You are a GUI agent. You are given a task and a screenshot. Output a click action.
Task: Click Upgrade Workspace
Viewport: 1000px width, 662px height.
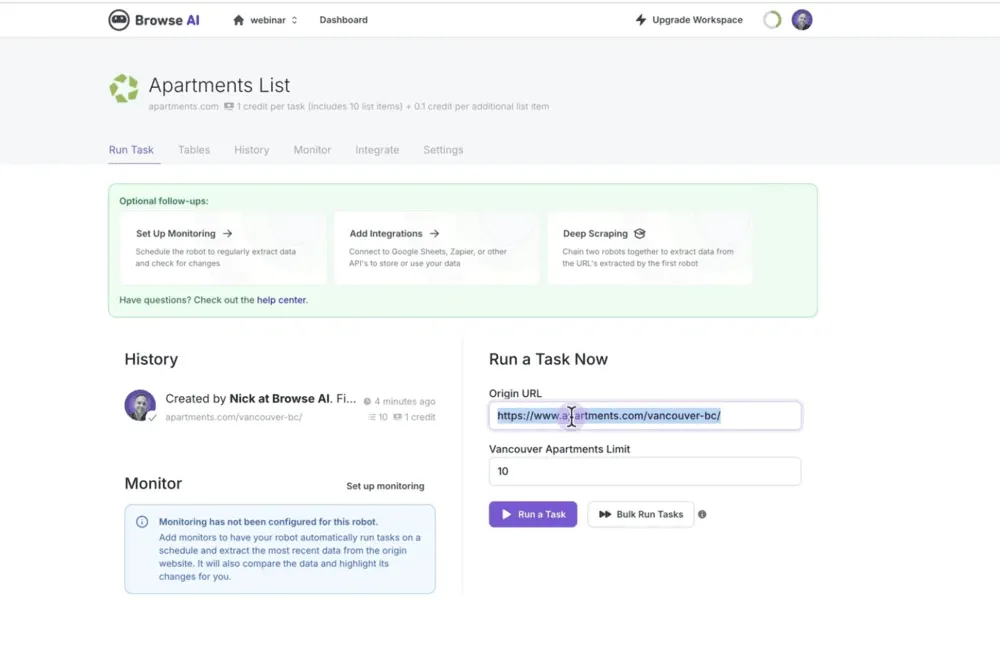point(697,20)
